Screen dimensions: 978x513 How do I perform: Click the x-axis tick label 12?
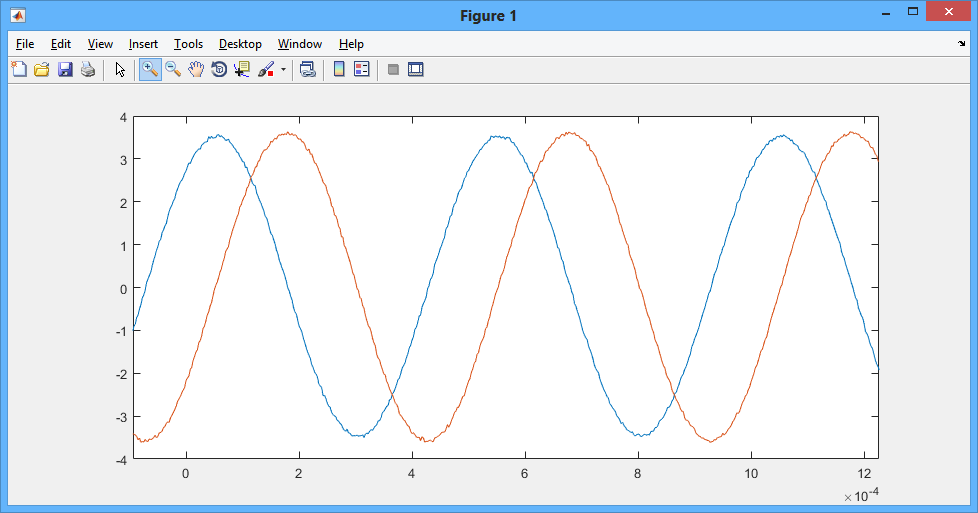click(x=864, y=474)
